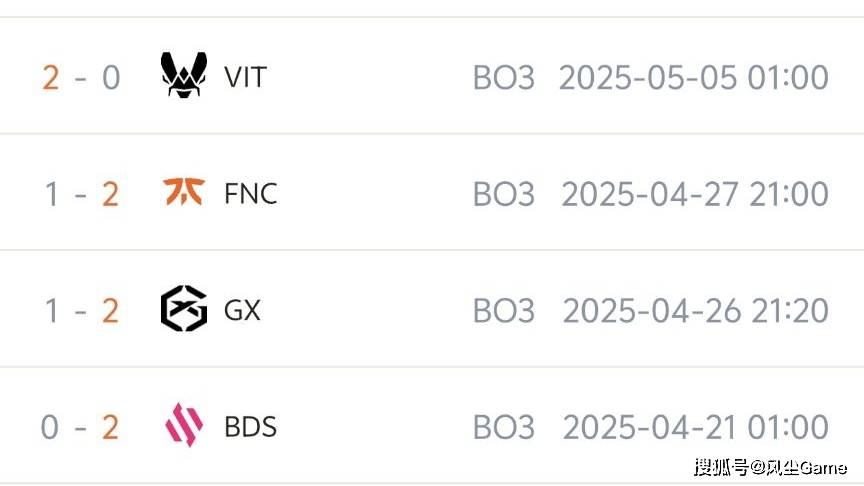864x486 pixels.
Task: Click the 0 - 2 score against BDS
Action: [x=80, y=428]
